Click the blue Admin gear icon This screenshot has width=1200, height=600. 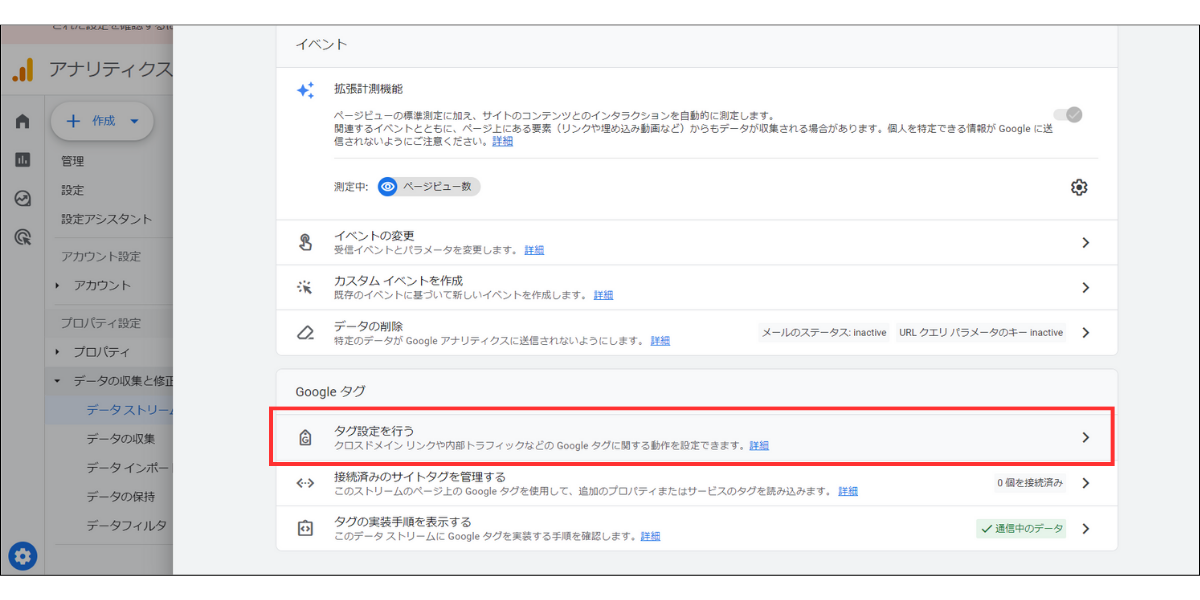22,556
